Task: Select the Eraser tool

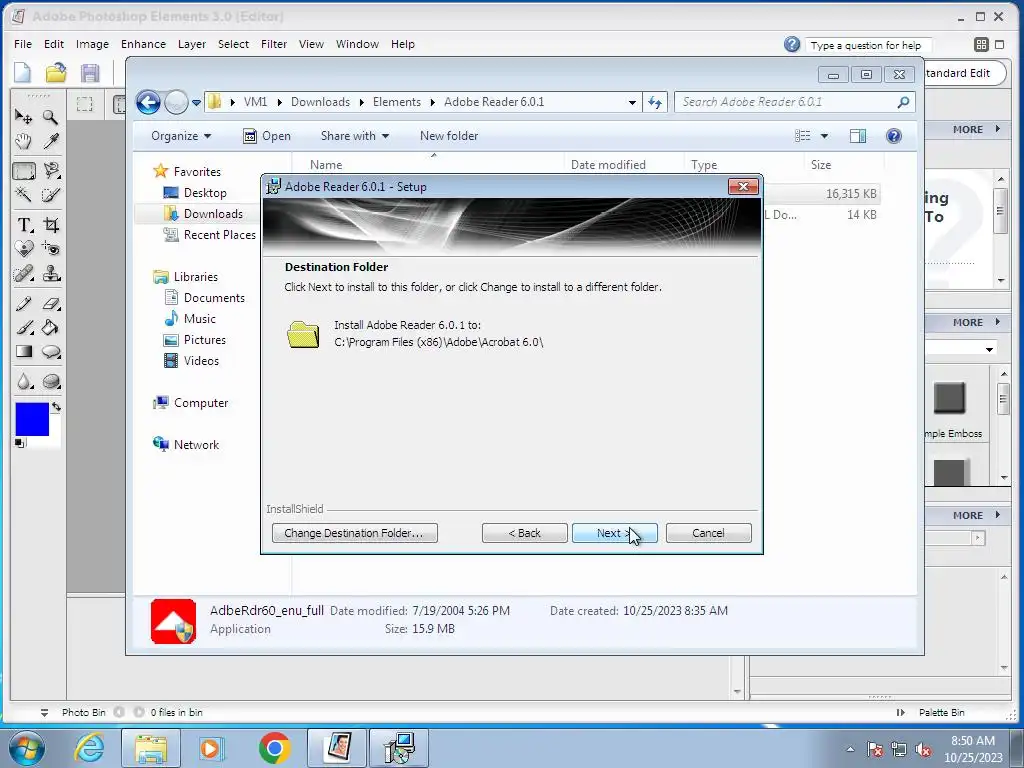Action: coord(51,304)
